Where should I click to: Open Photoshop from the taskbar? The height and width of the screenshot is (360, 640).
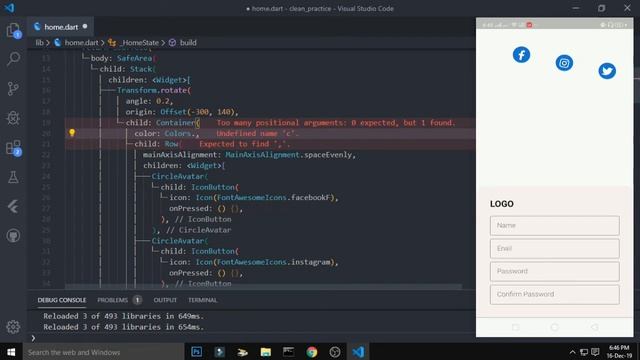tap(196, 352)
